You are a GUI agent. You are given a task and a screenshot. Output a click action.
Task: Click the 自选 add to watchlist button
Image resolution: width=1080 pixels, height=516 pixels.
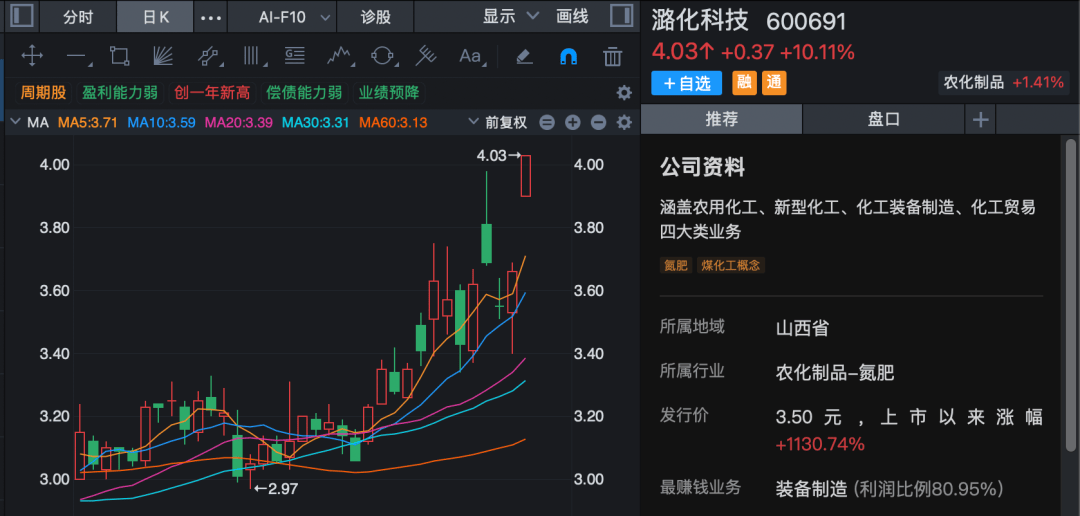686,83
